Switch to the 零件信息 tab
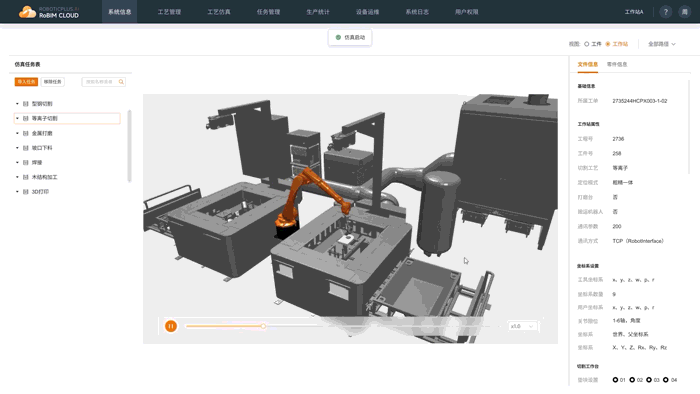The height and width of the screenshot is (394, 700). point(617,64)
